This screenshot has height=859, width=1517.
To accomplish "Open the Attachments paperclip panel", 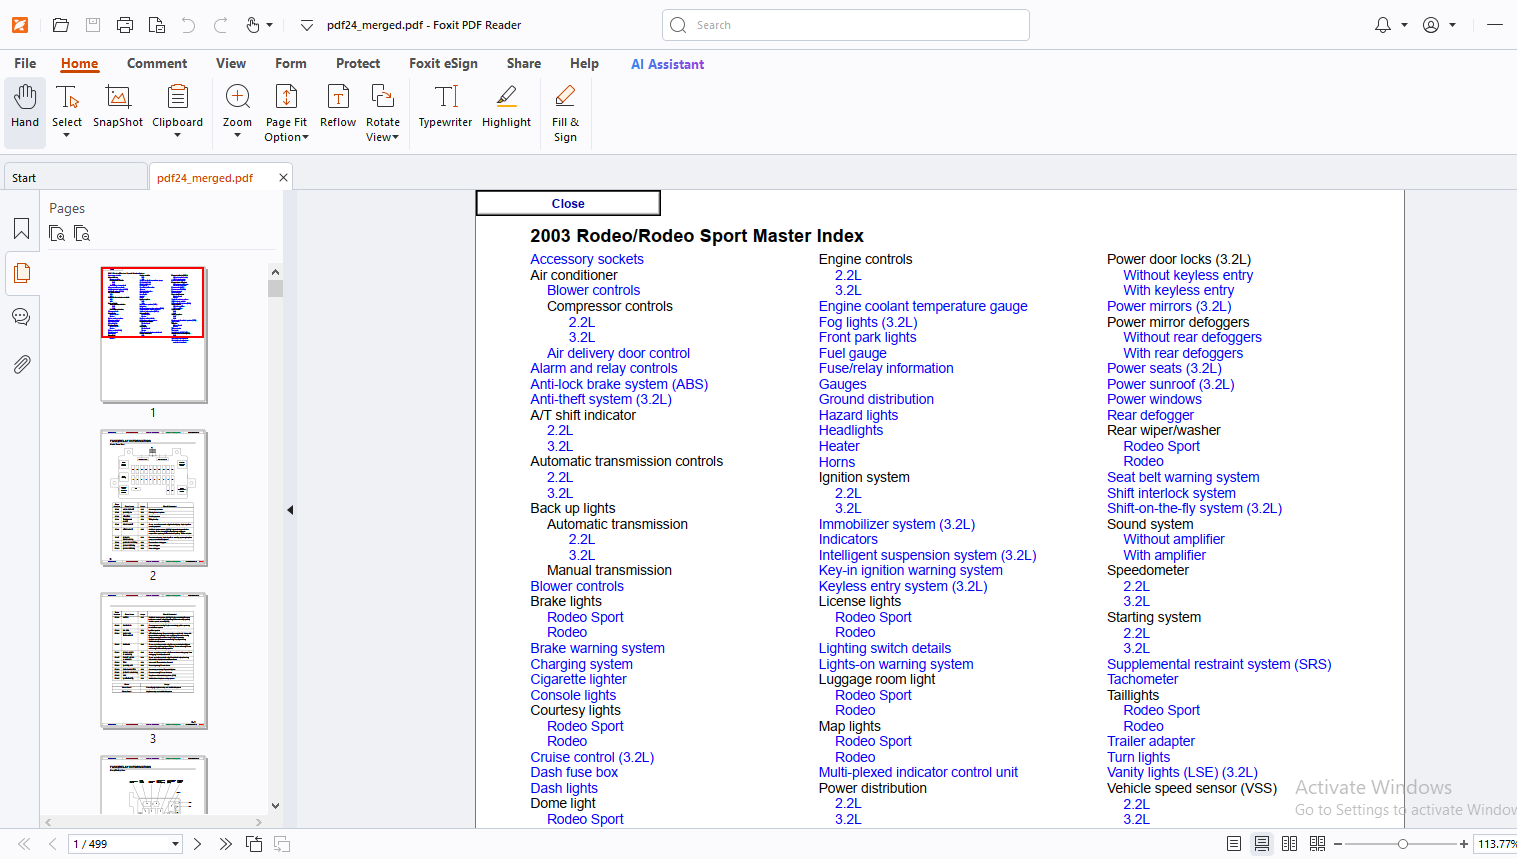I will pyautogui.click(x=21, y=364).
